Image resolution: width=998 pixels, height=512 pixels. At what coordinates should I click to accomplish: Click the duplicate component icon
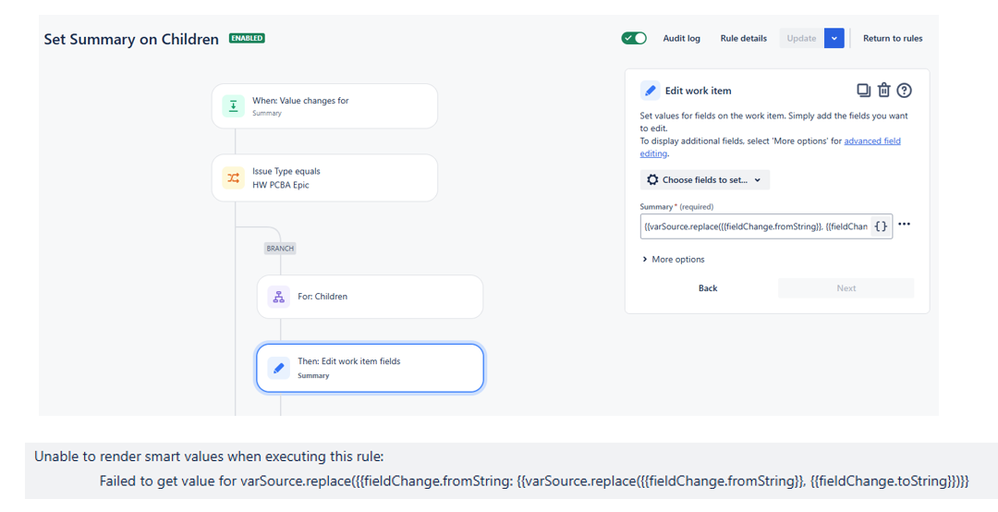click(864, 90)
